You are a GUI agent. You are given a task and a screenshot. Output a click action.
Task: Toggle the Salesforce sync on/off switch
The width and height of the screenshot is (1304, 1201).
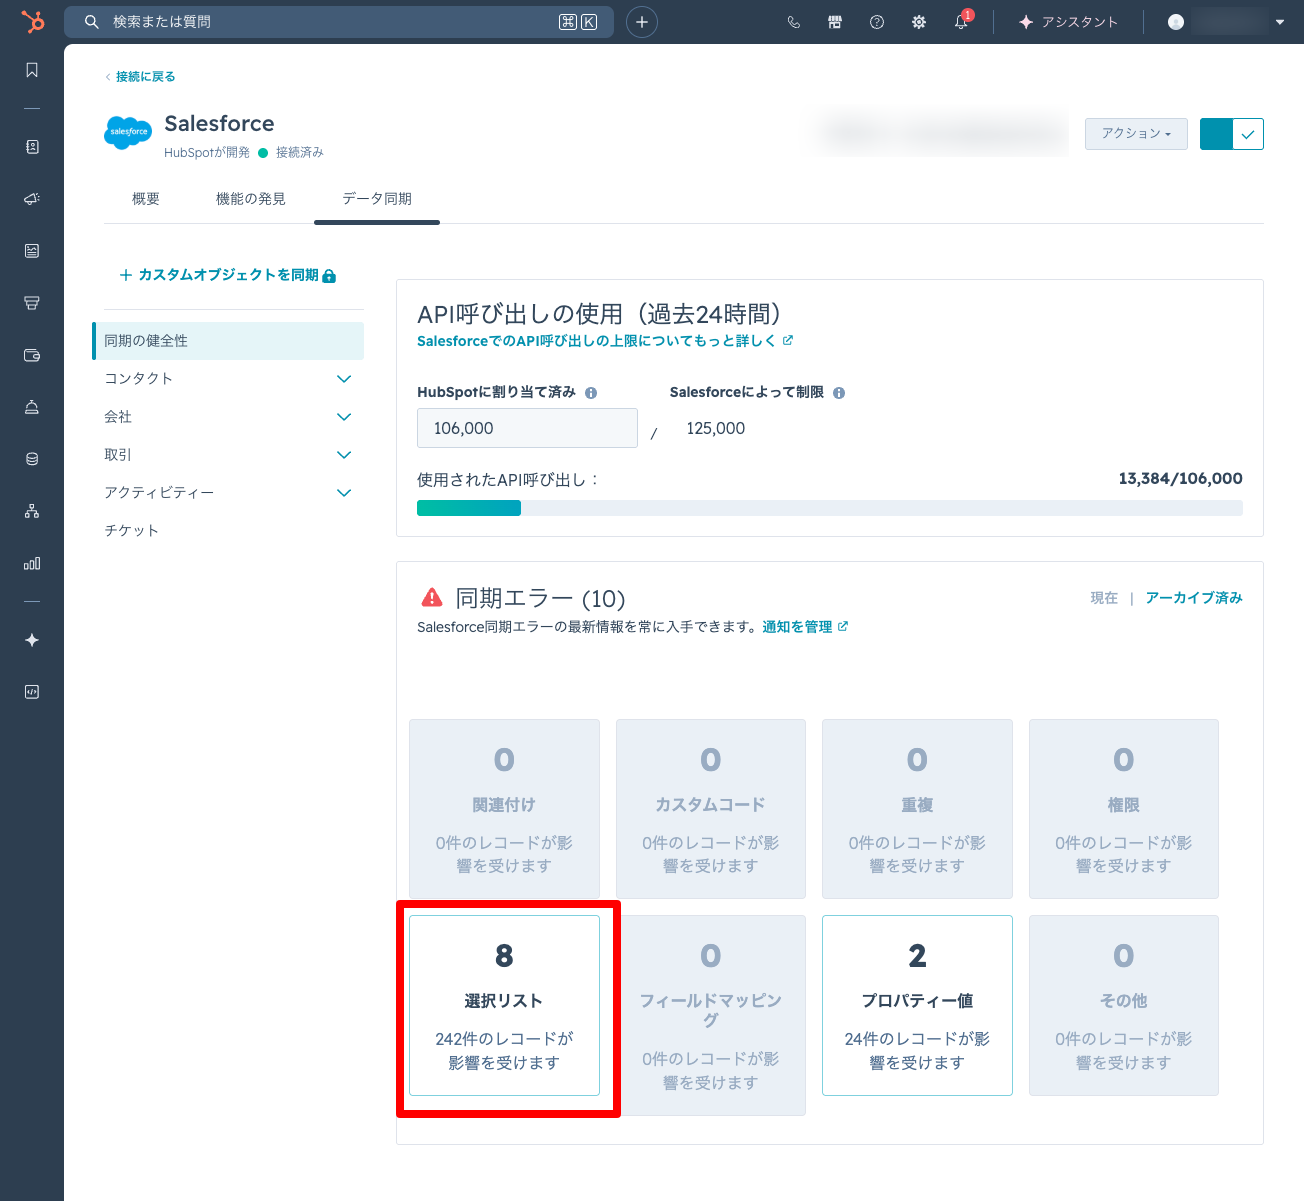tap(1232, 134)
